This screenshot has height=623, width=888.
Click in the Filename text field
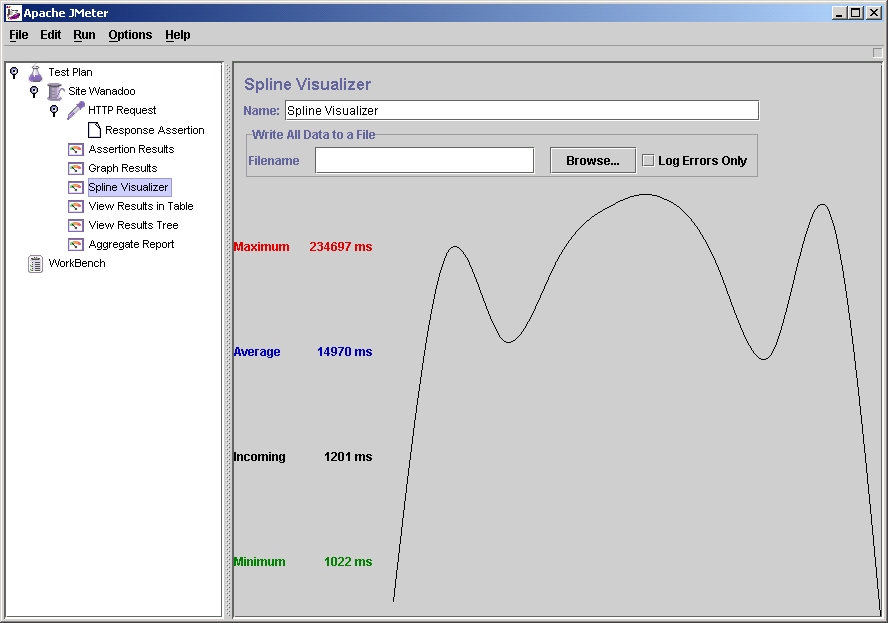point(424,161)
